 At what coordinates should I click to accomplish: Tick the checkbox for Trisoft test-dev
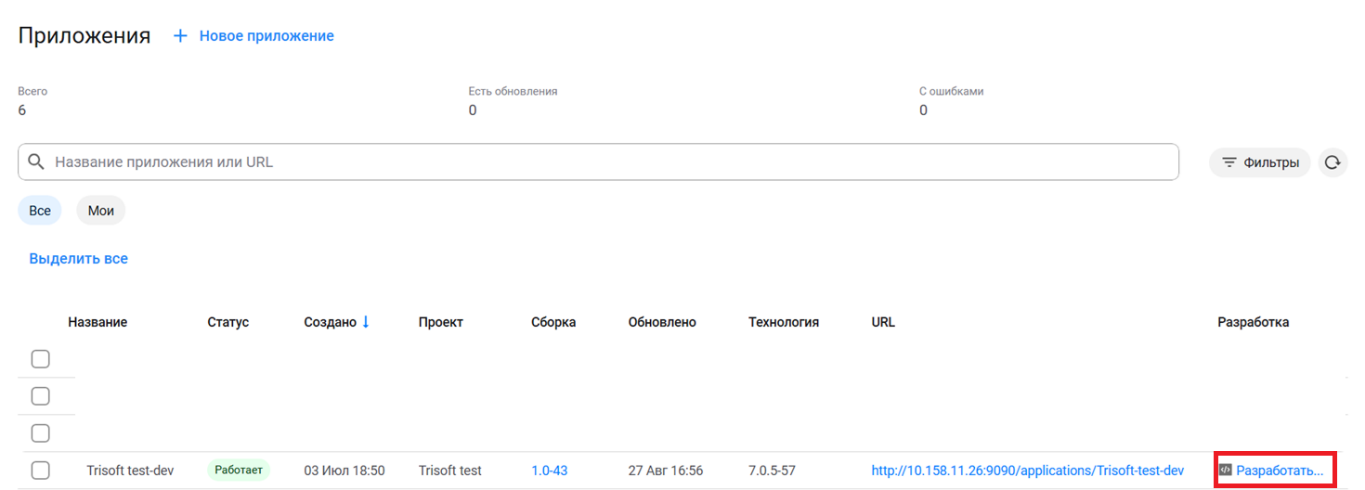(40, 470)
